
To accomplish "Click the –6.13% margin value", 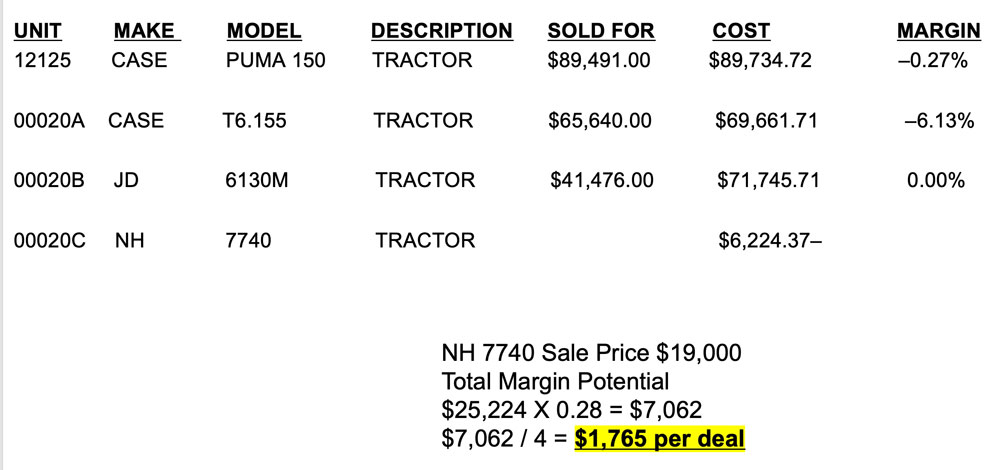I will [939, 120].
